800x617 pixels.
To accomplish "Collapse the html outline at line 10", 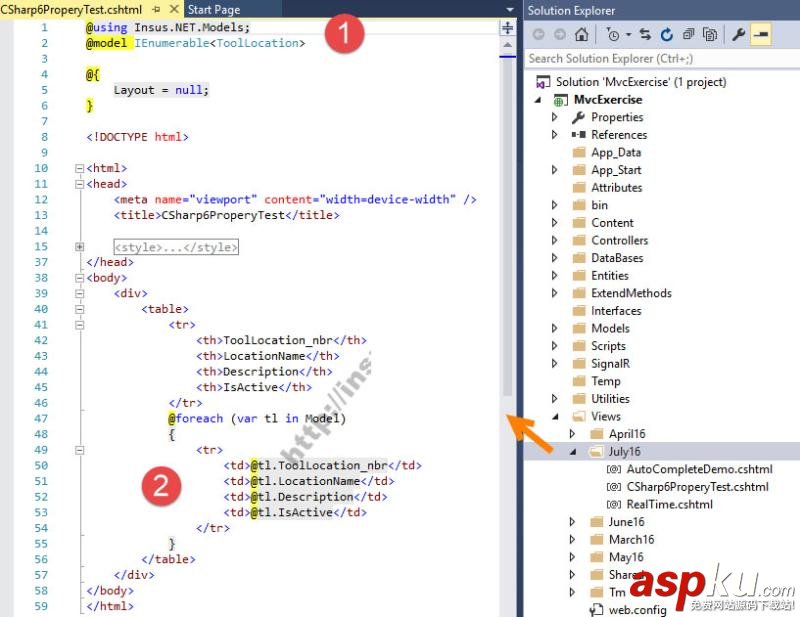I will point(80,167).
